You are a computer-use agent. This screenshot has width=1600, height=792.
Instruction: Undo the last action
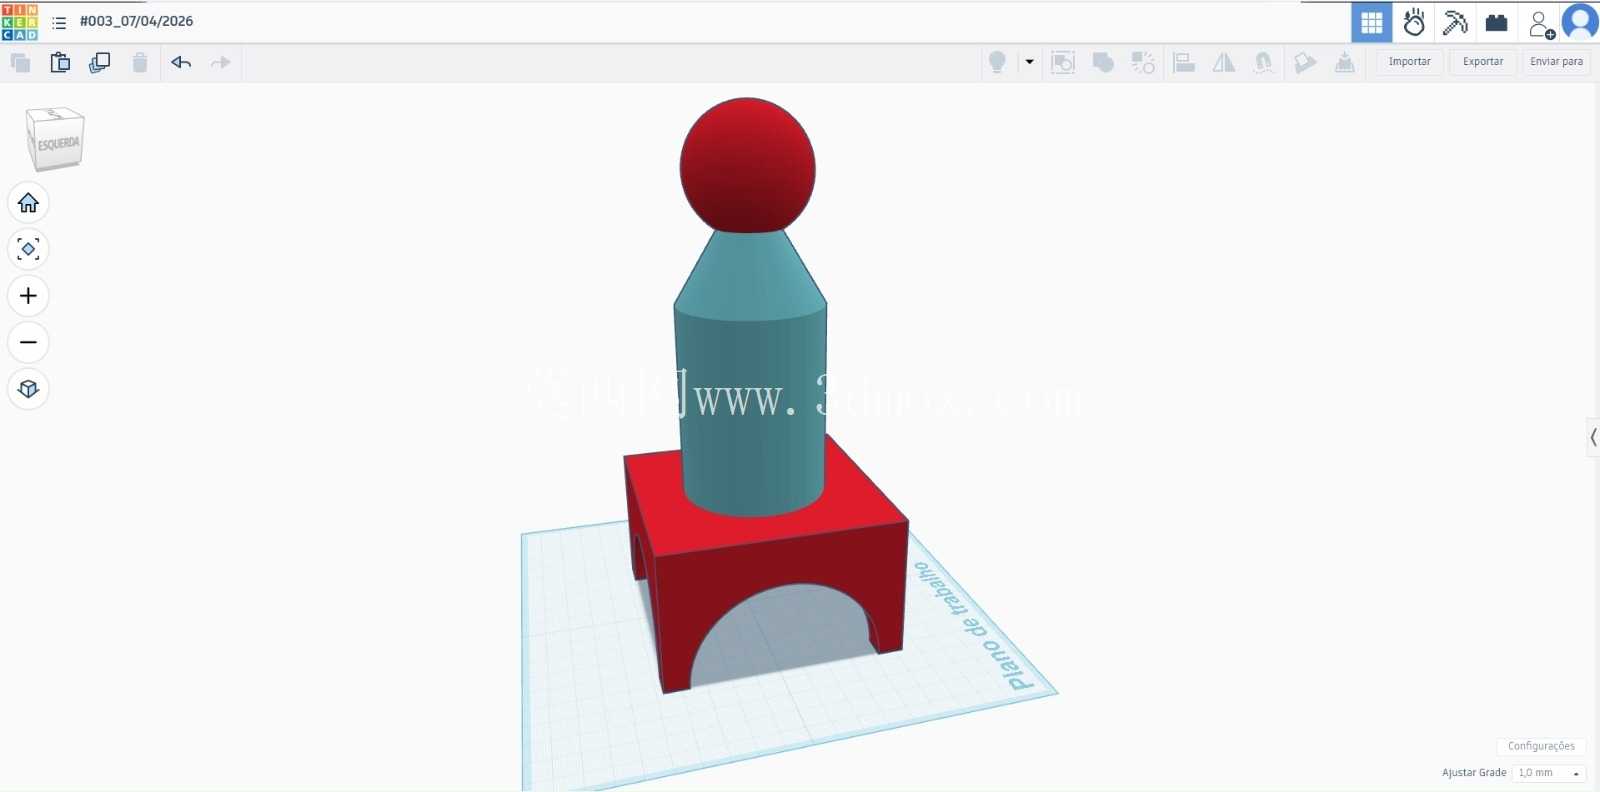181,62
